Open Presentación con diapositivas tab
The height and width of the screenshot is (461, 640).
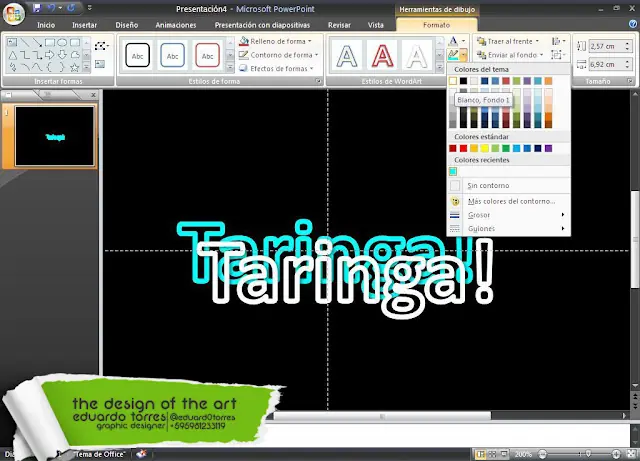point(262,25)
